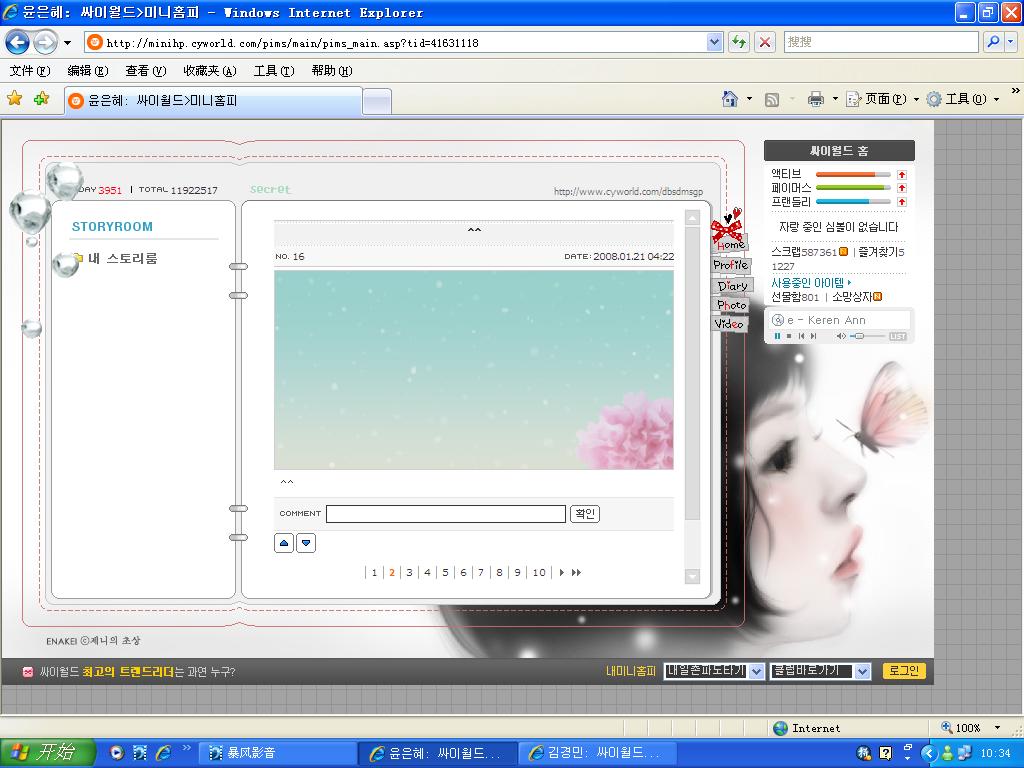Image resolution: width=1024 pixels, height=768 pixels.
Task: Open the music player LIST button
Action: tap(898, 336)
